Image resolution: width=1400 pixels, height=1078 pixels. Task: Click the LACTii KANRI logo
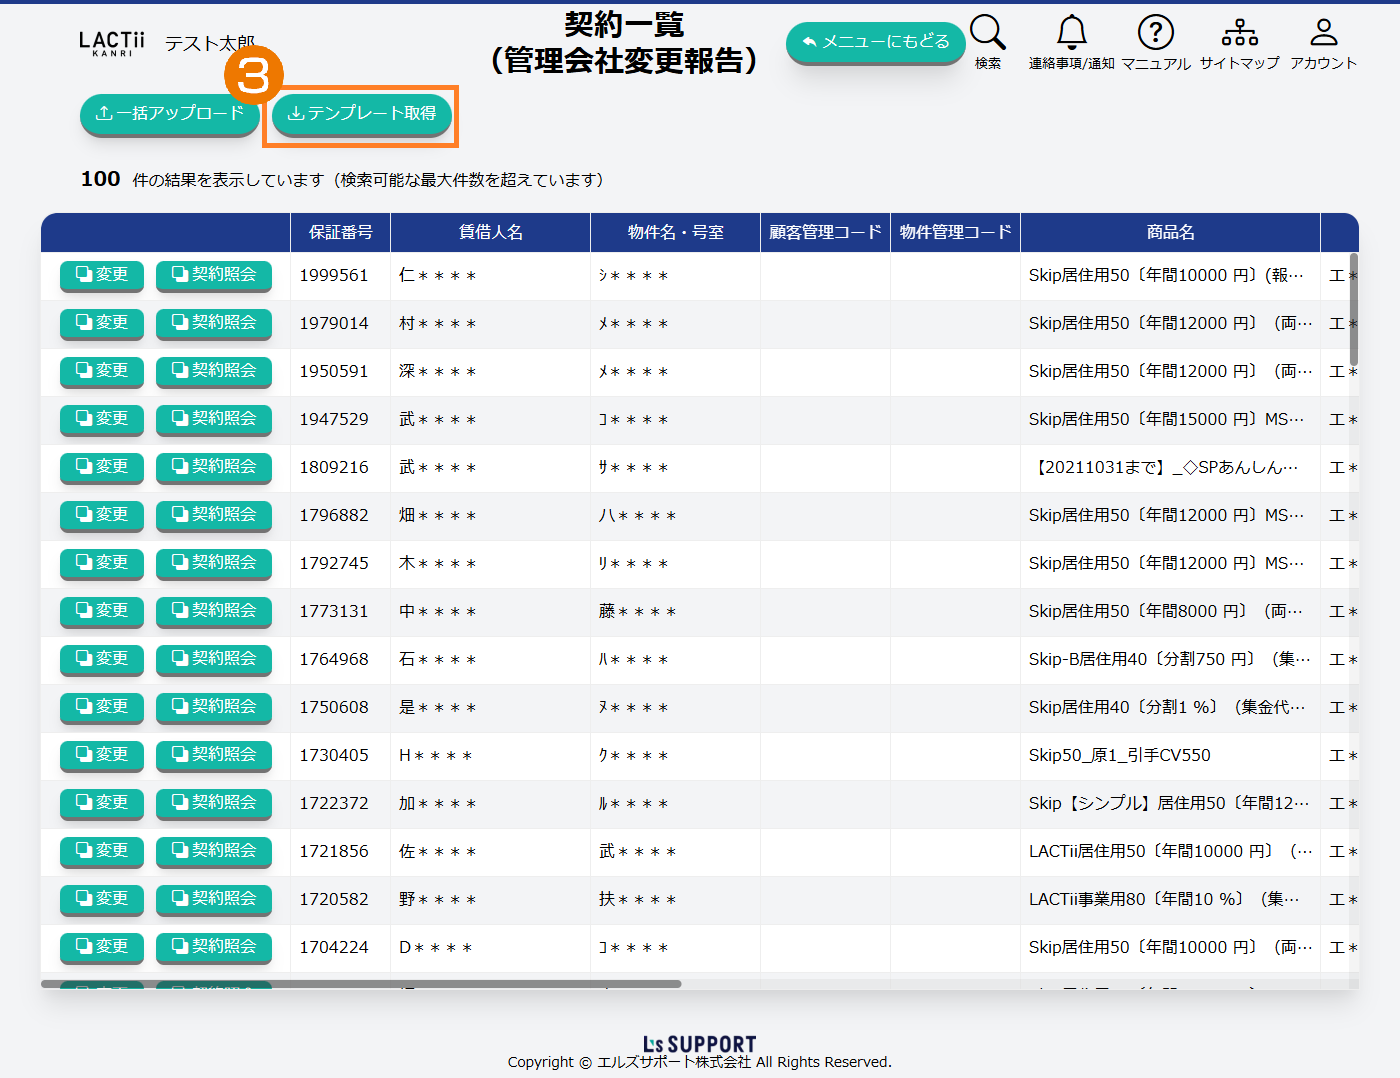coord(111,43)
